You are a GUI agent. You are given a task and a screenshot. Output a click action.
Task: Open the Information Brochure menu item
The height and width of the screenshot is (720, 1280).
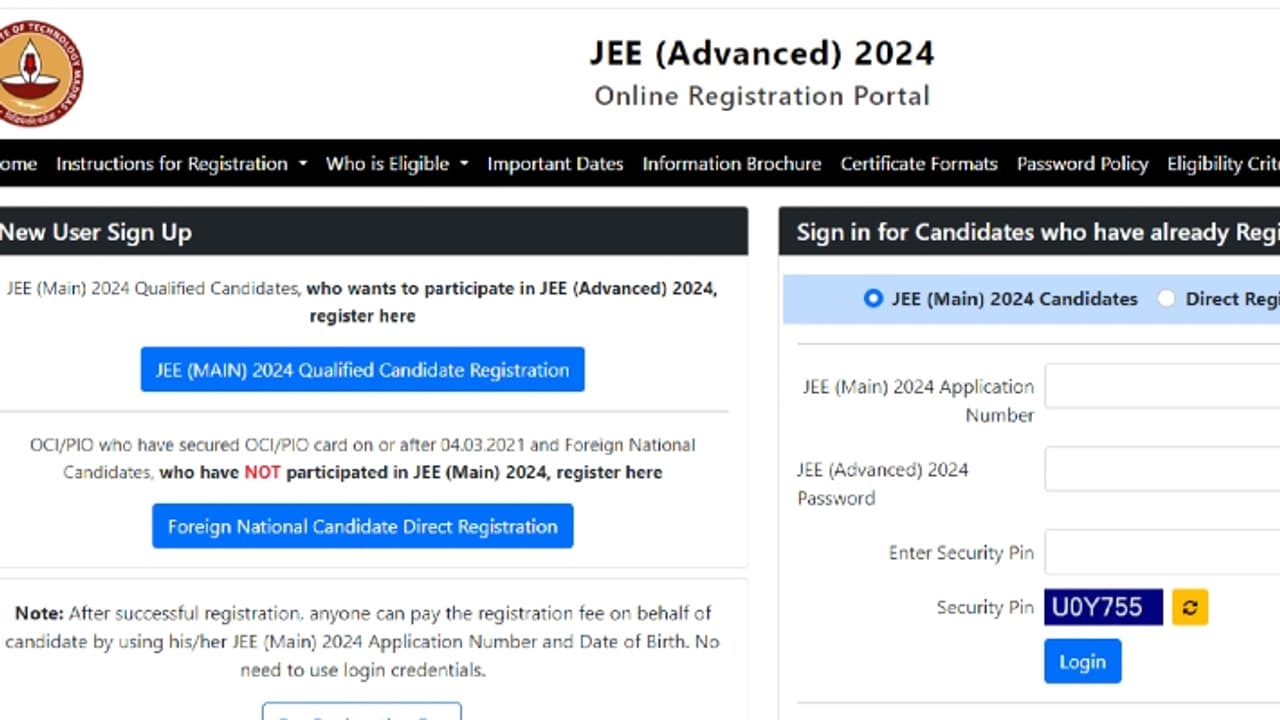tap(731, 164)
